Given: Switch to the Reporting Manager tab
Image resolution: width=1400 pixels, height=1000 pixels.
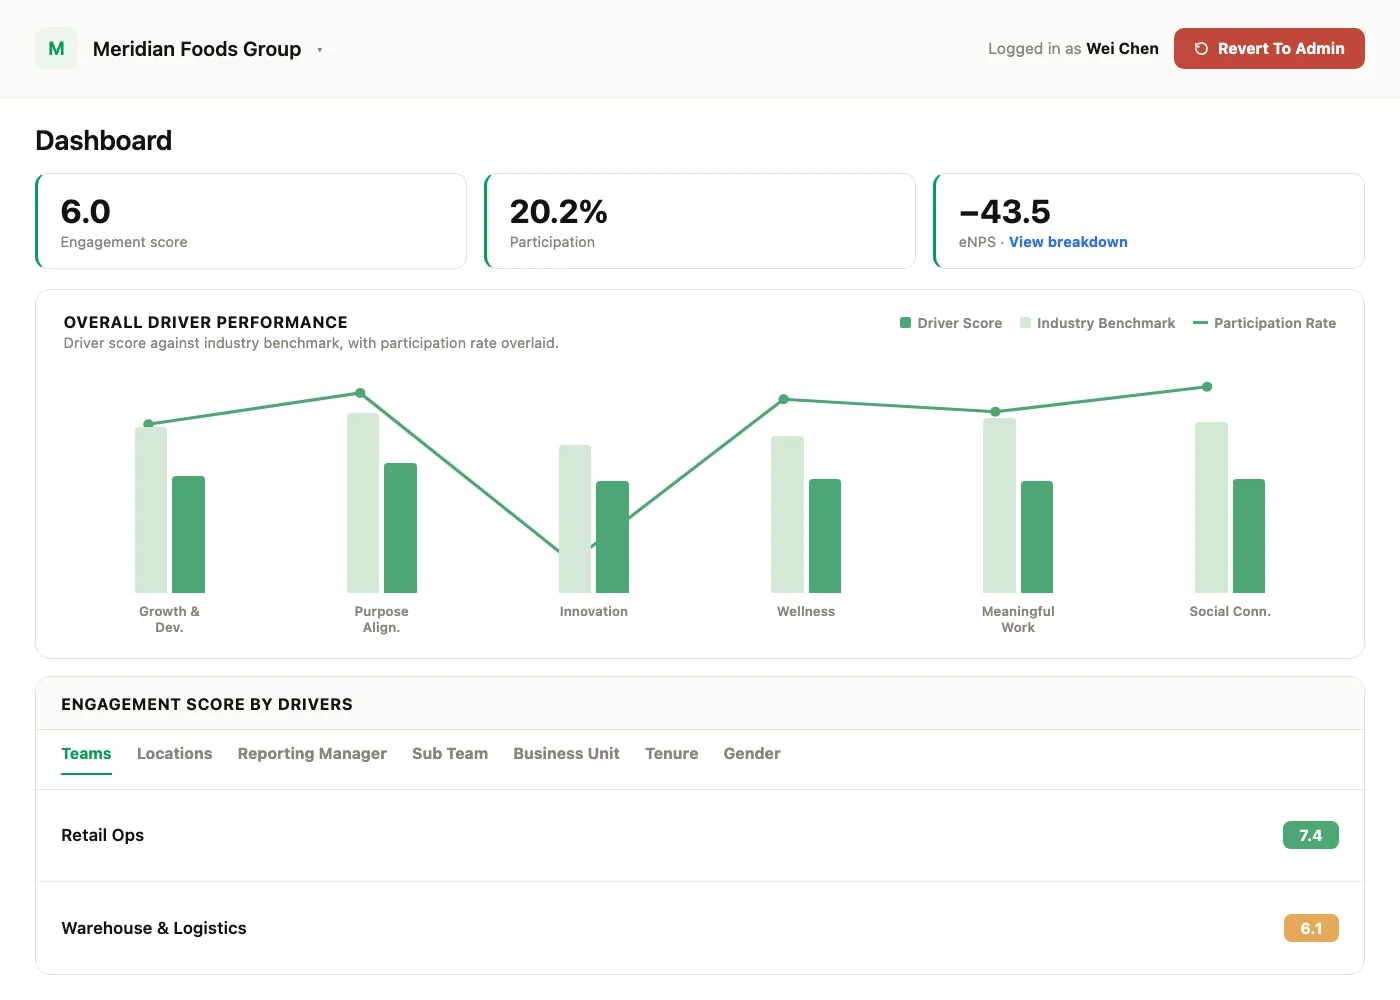Looking at the screenshot, I should pyautogui.click(x=312, y=754).
